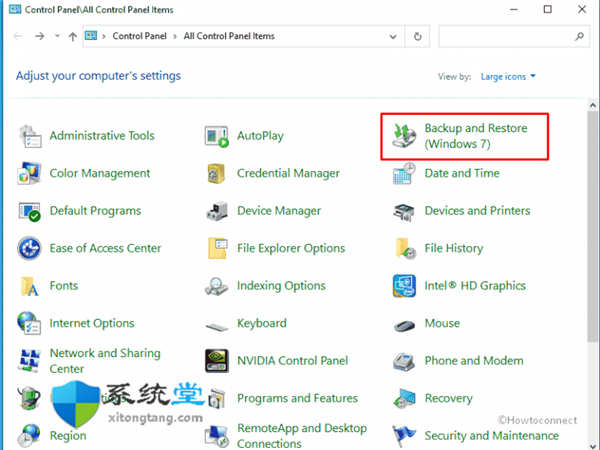This screenshot has width=600, height=450.
Task: Expand the address bar history dropdown
Action: click(x=393, y=36)
